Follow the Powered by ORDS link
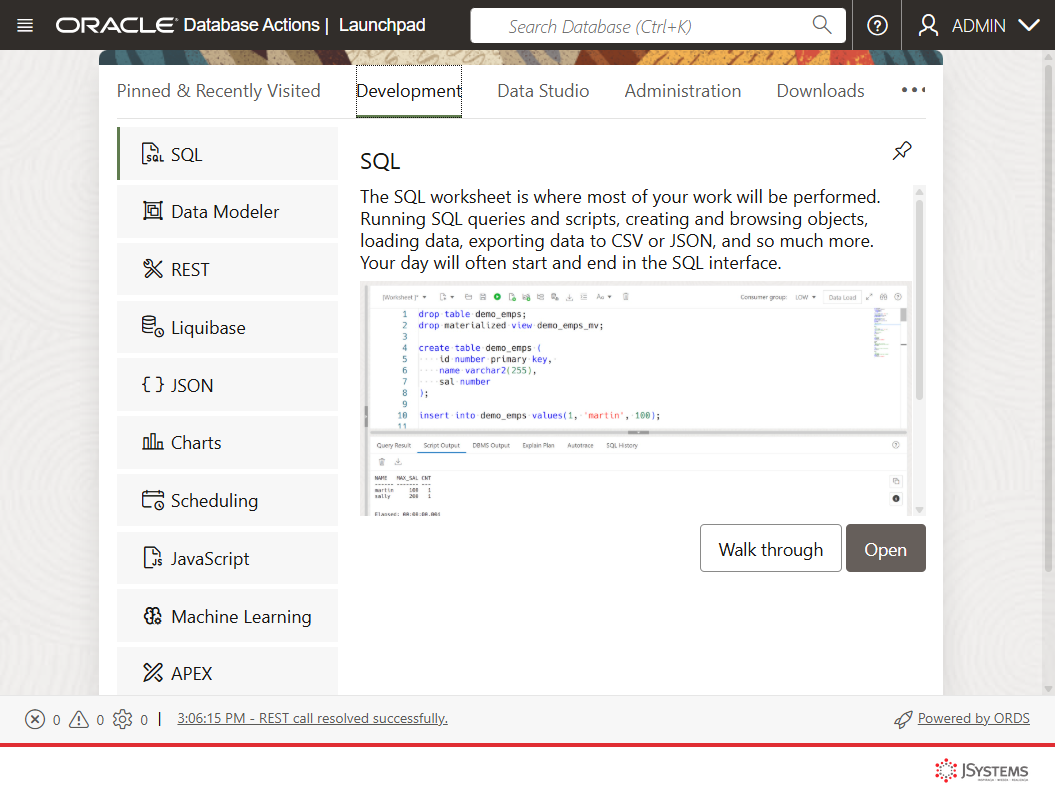 973,719
